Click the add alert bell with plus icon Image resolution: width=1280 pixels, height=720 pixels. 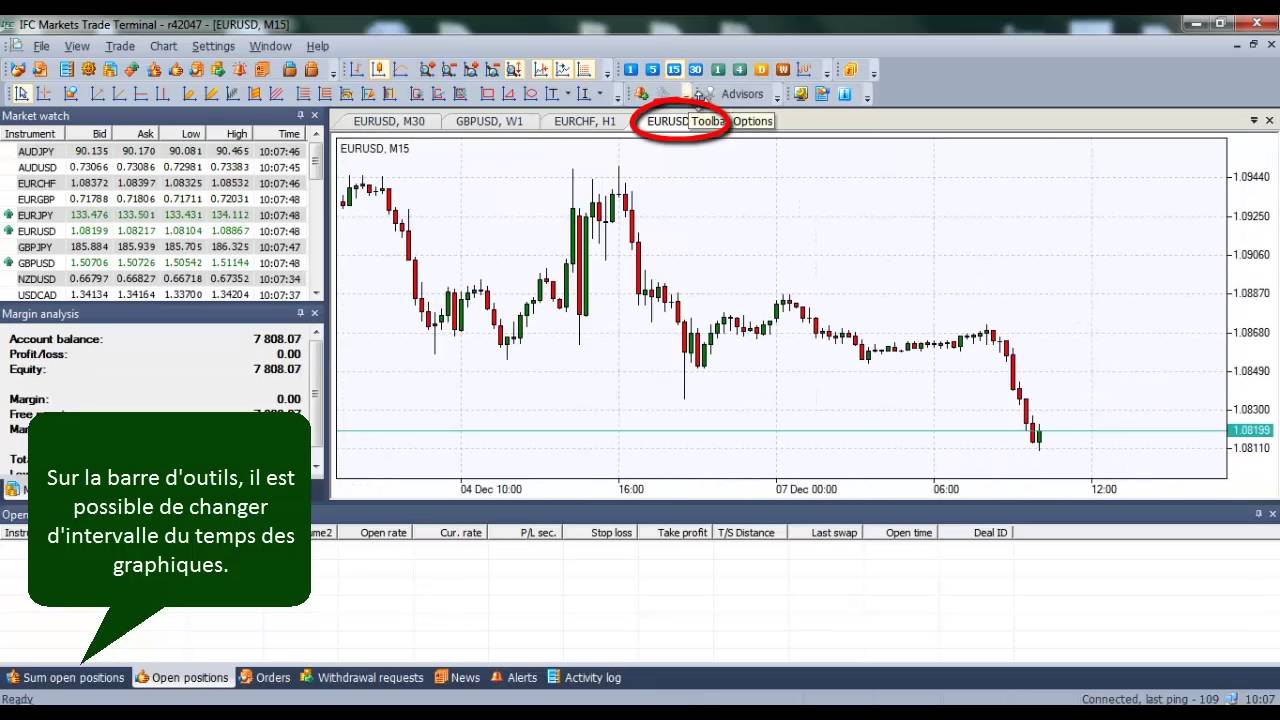pyautogui.click(x=641, y=94)
